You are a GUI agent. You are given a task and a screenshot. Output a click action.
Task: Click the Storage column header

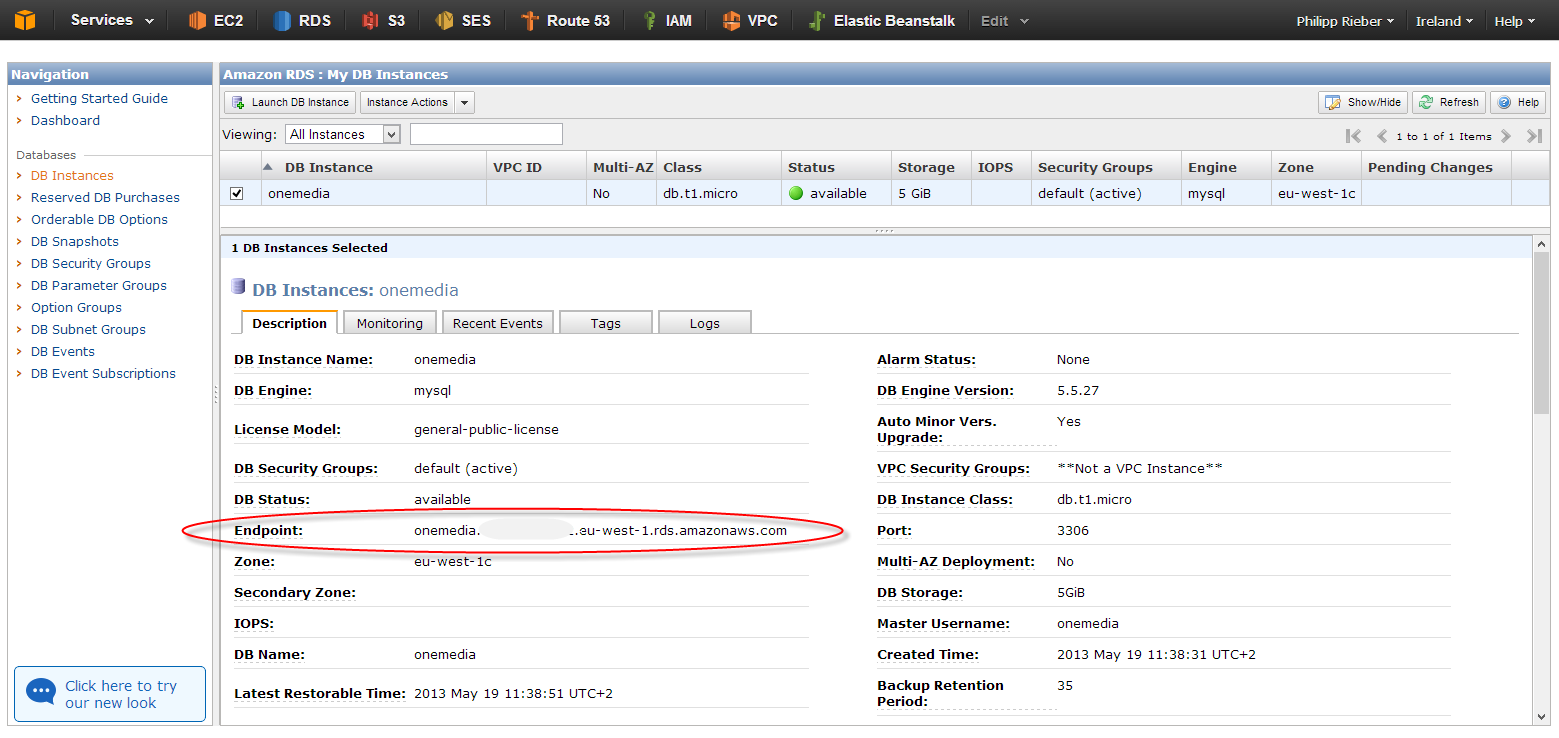(x=931, y=167)
